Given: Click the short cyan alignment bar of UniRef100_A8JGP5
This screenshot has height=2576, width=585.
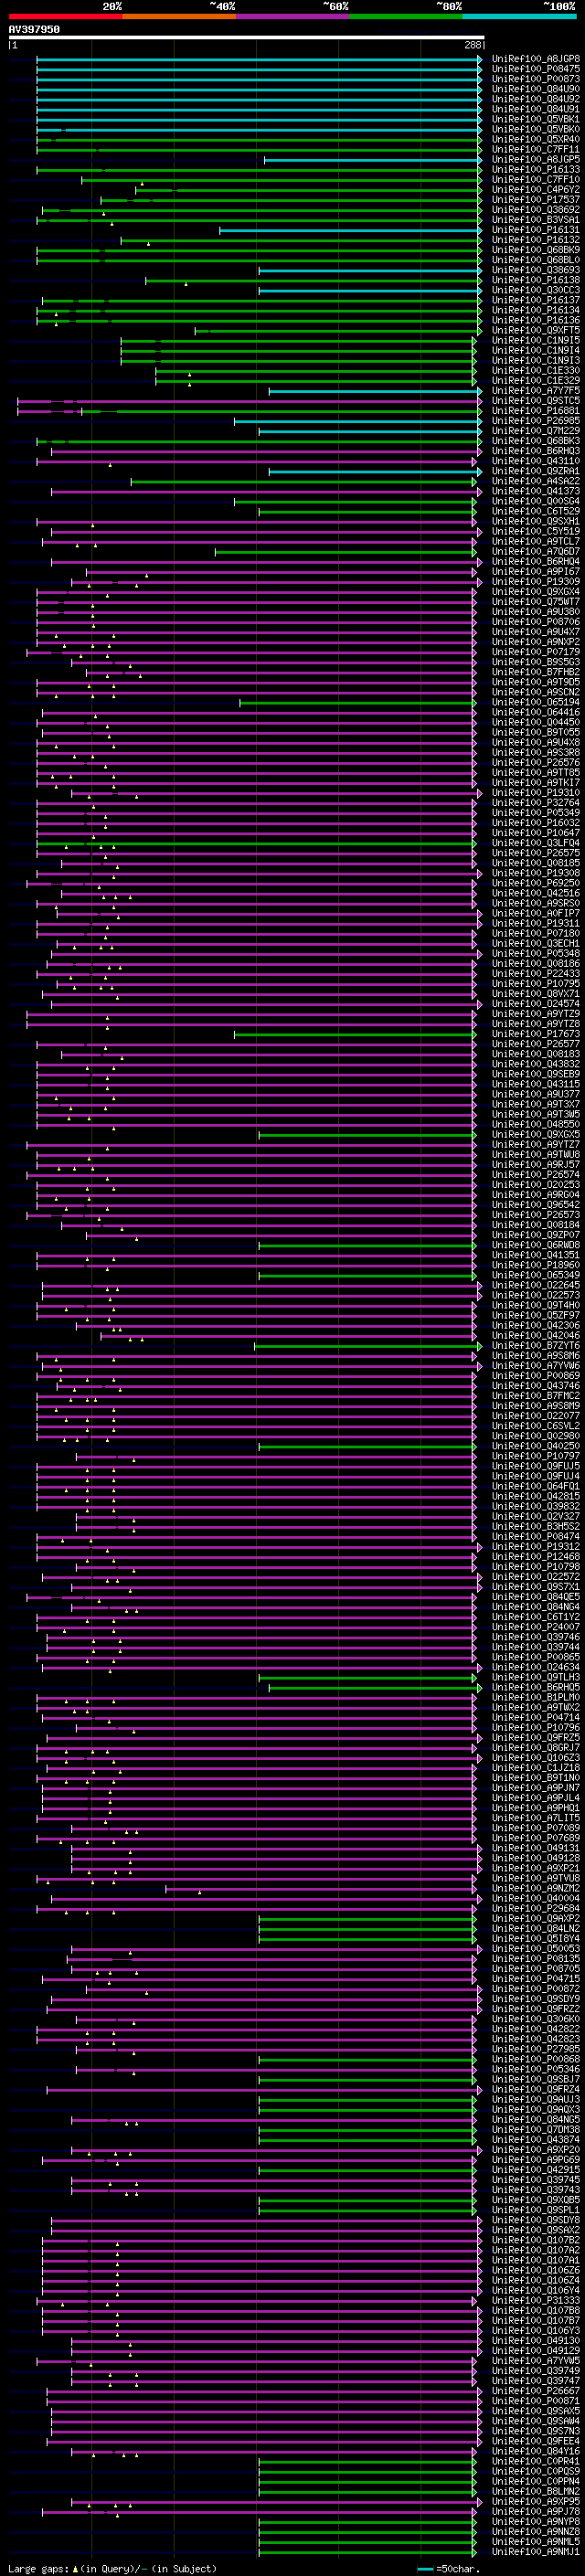Looking at the screenshot, I should (x=373, y=160).
